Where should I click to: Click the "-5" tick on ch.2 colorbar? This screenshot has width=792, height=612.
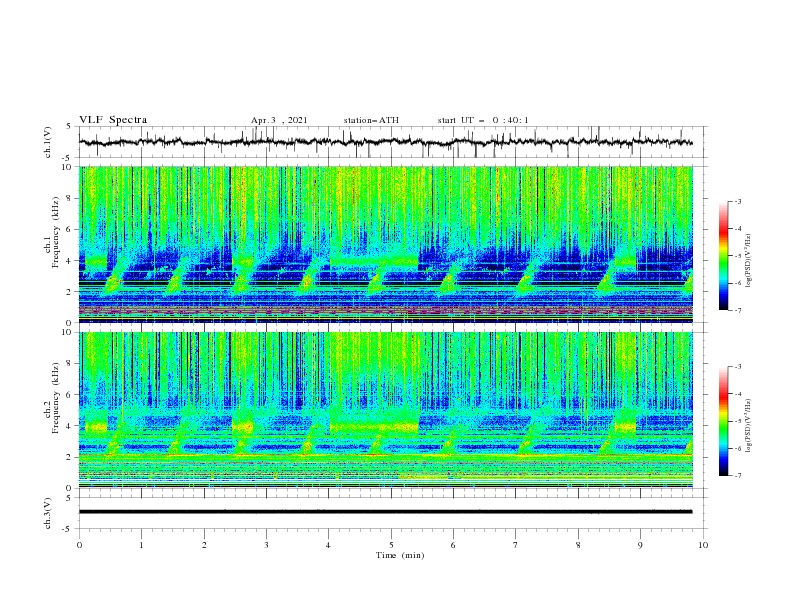(x=737, y=421)
